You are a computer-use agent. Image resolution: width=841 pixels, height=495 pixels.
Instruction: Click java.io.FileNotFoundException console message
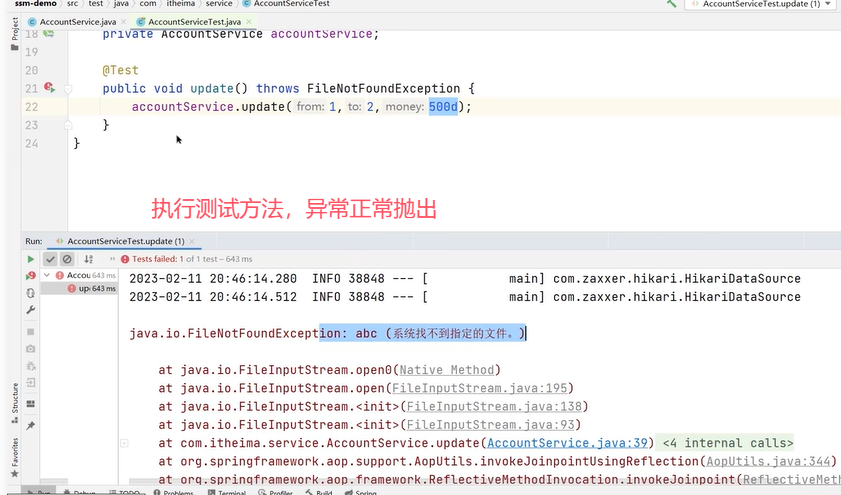tap(327, 334)
